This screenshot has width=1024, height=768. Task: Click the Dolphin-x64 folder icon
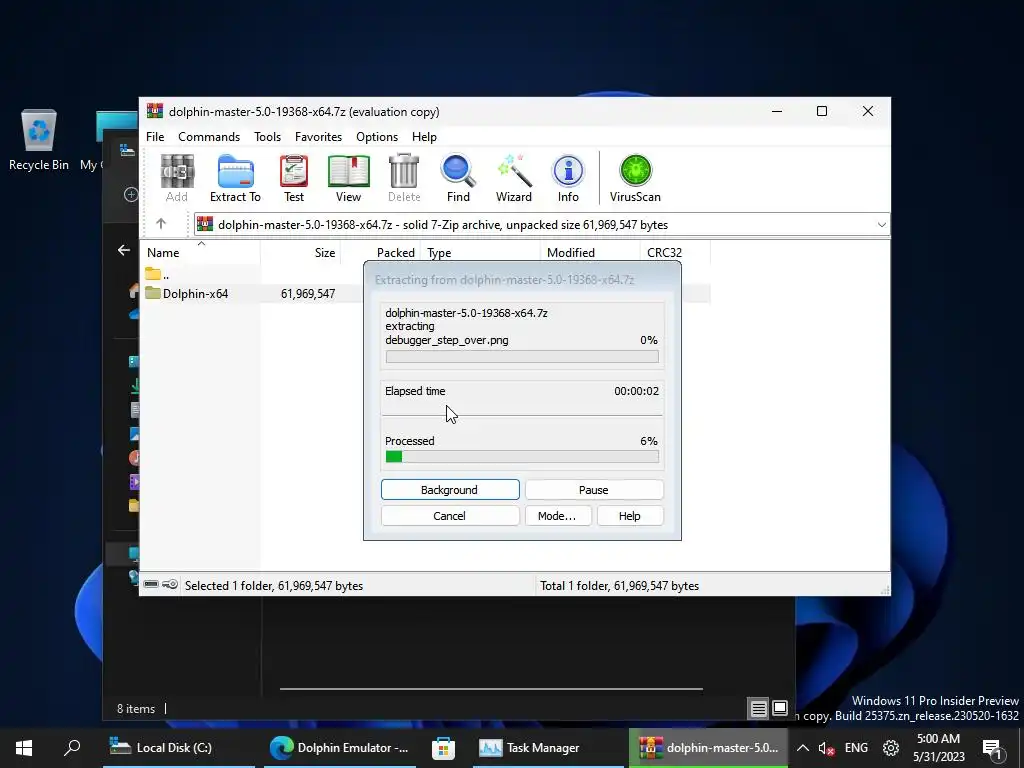click(153, 293)
